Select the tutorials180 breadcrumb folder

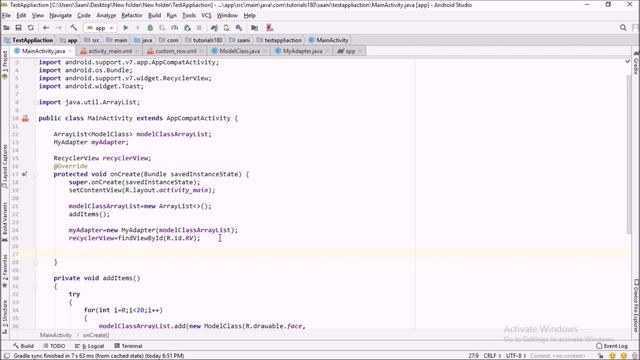point(204,40)
